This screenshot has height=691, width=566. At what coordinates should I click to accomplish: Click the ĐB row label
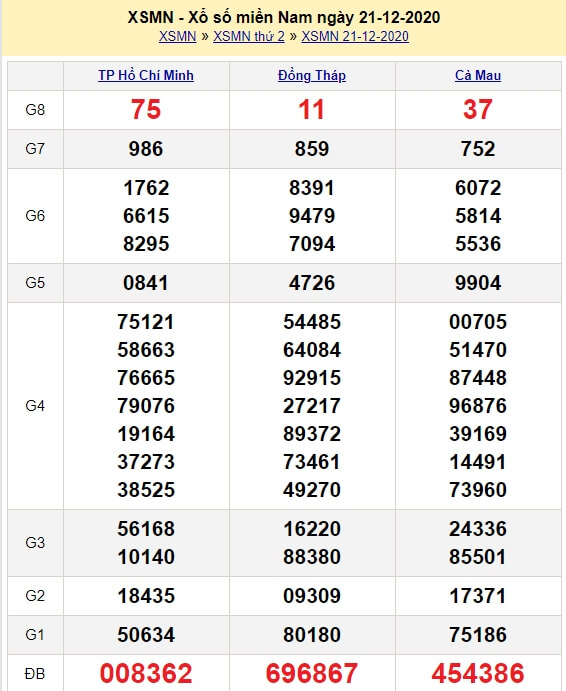pyautogui.click(x=35, y=673)
